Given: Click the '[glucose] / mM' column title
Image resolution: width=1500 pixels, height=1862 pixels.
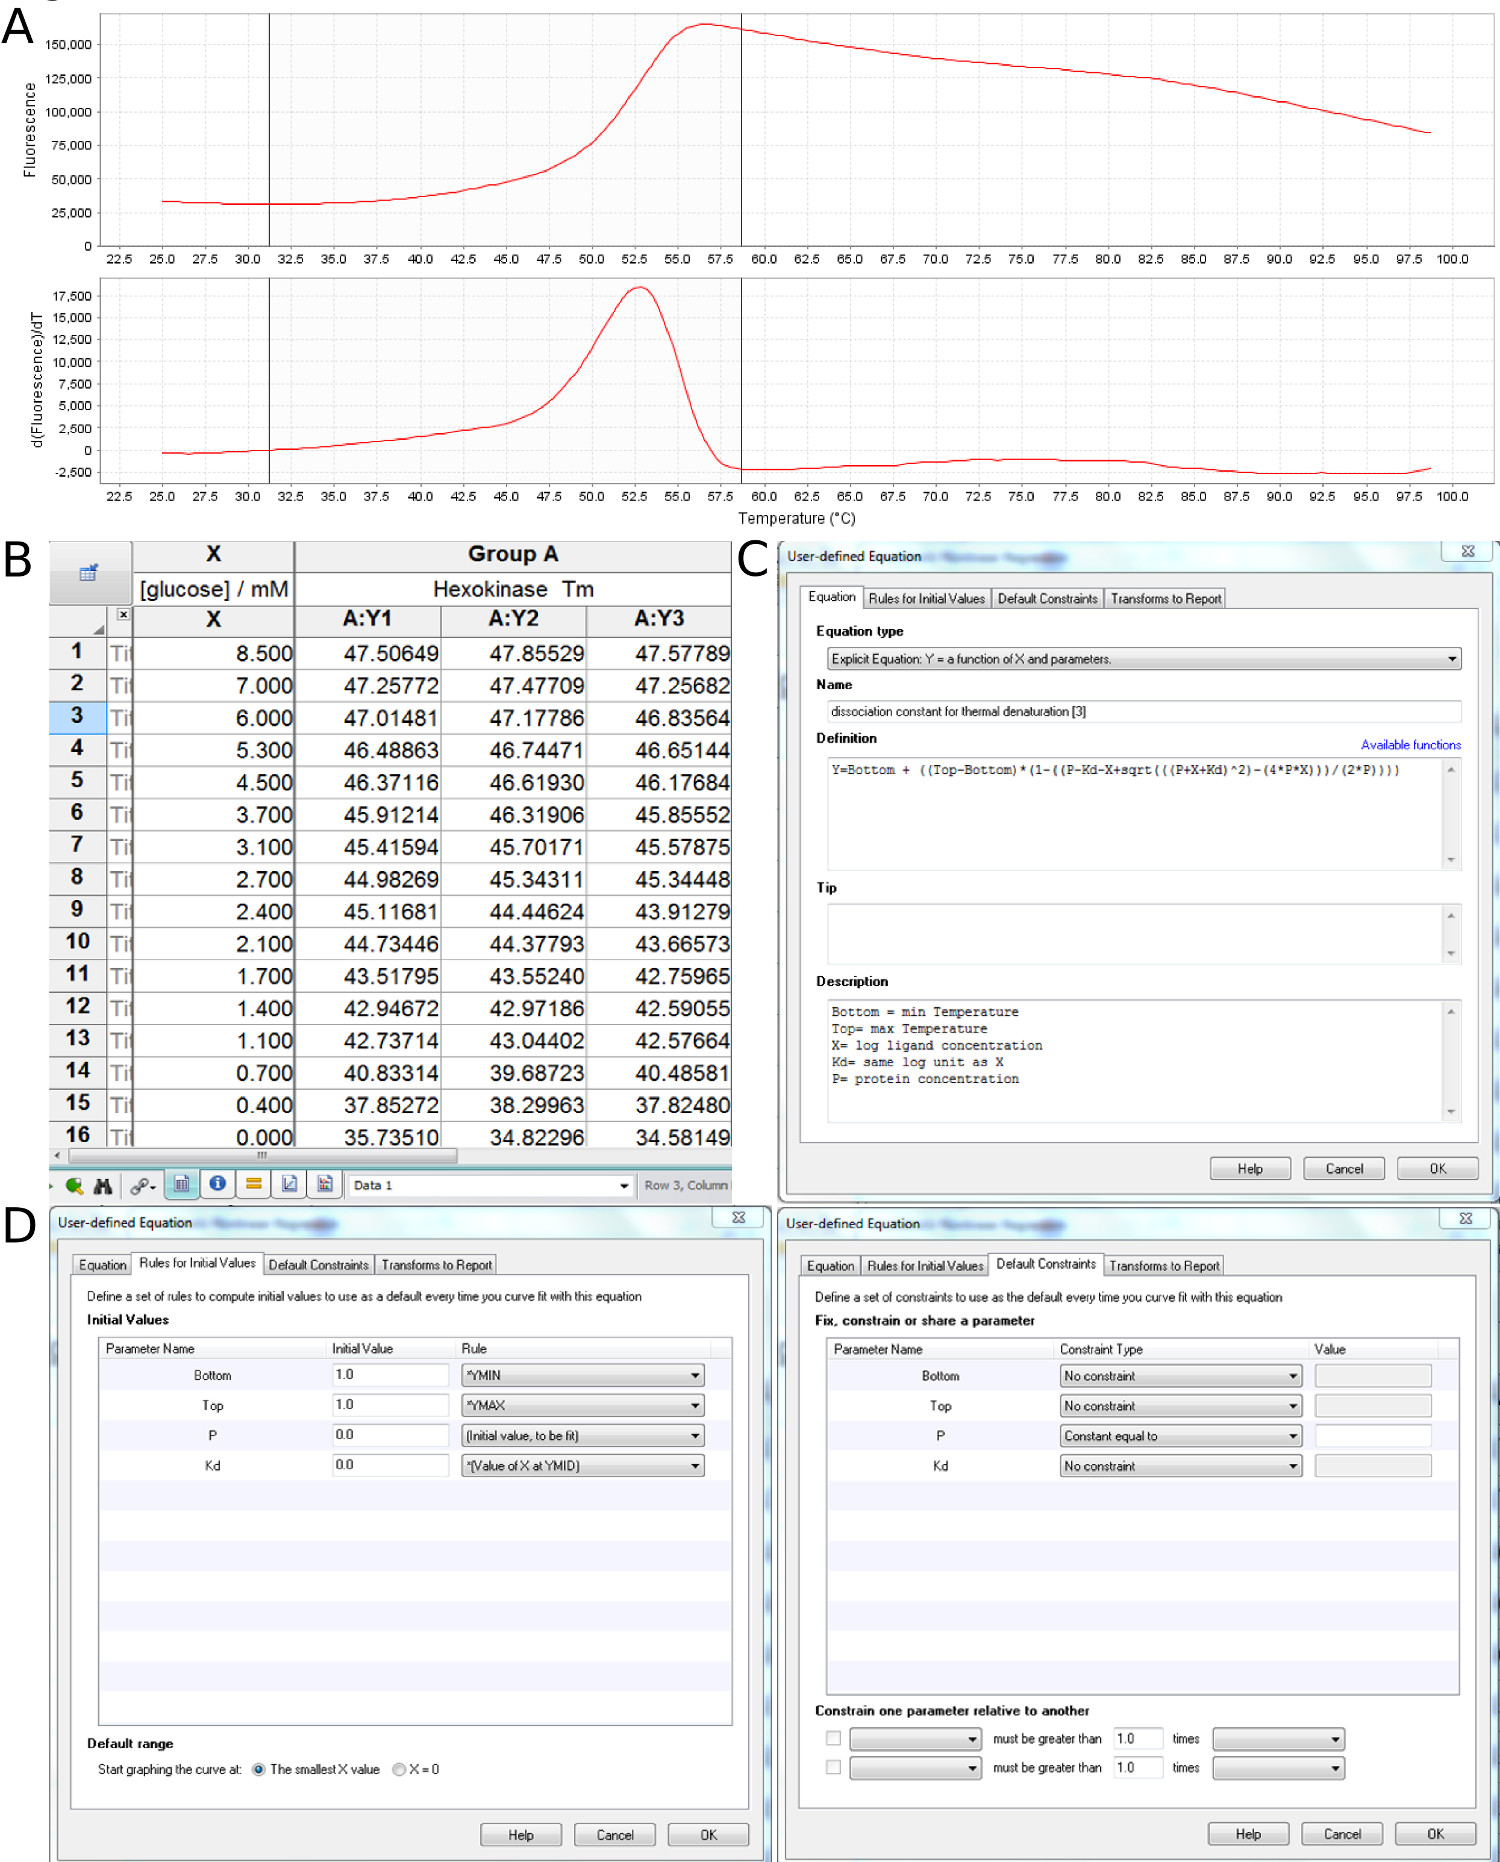Looking at the screenshot, I should pos(214,589).
